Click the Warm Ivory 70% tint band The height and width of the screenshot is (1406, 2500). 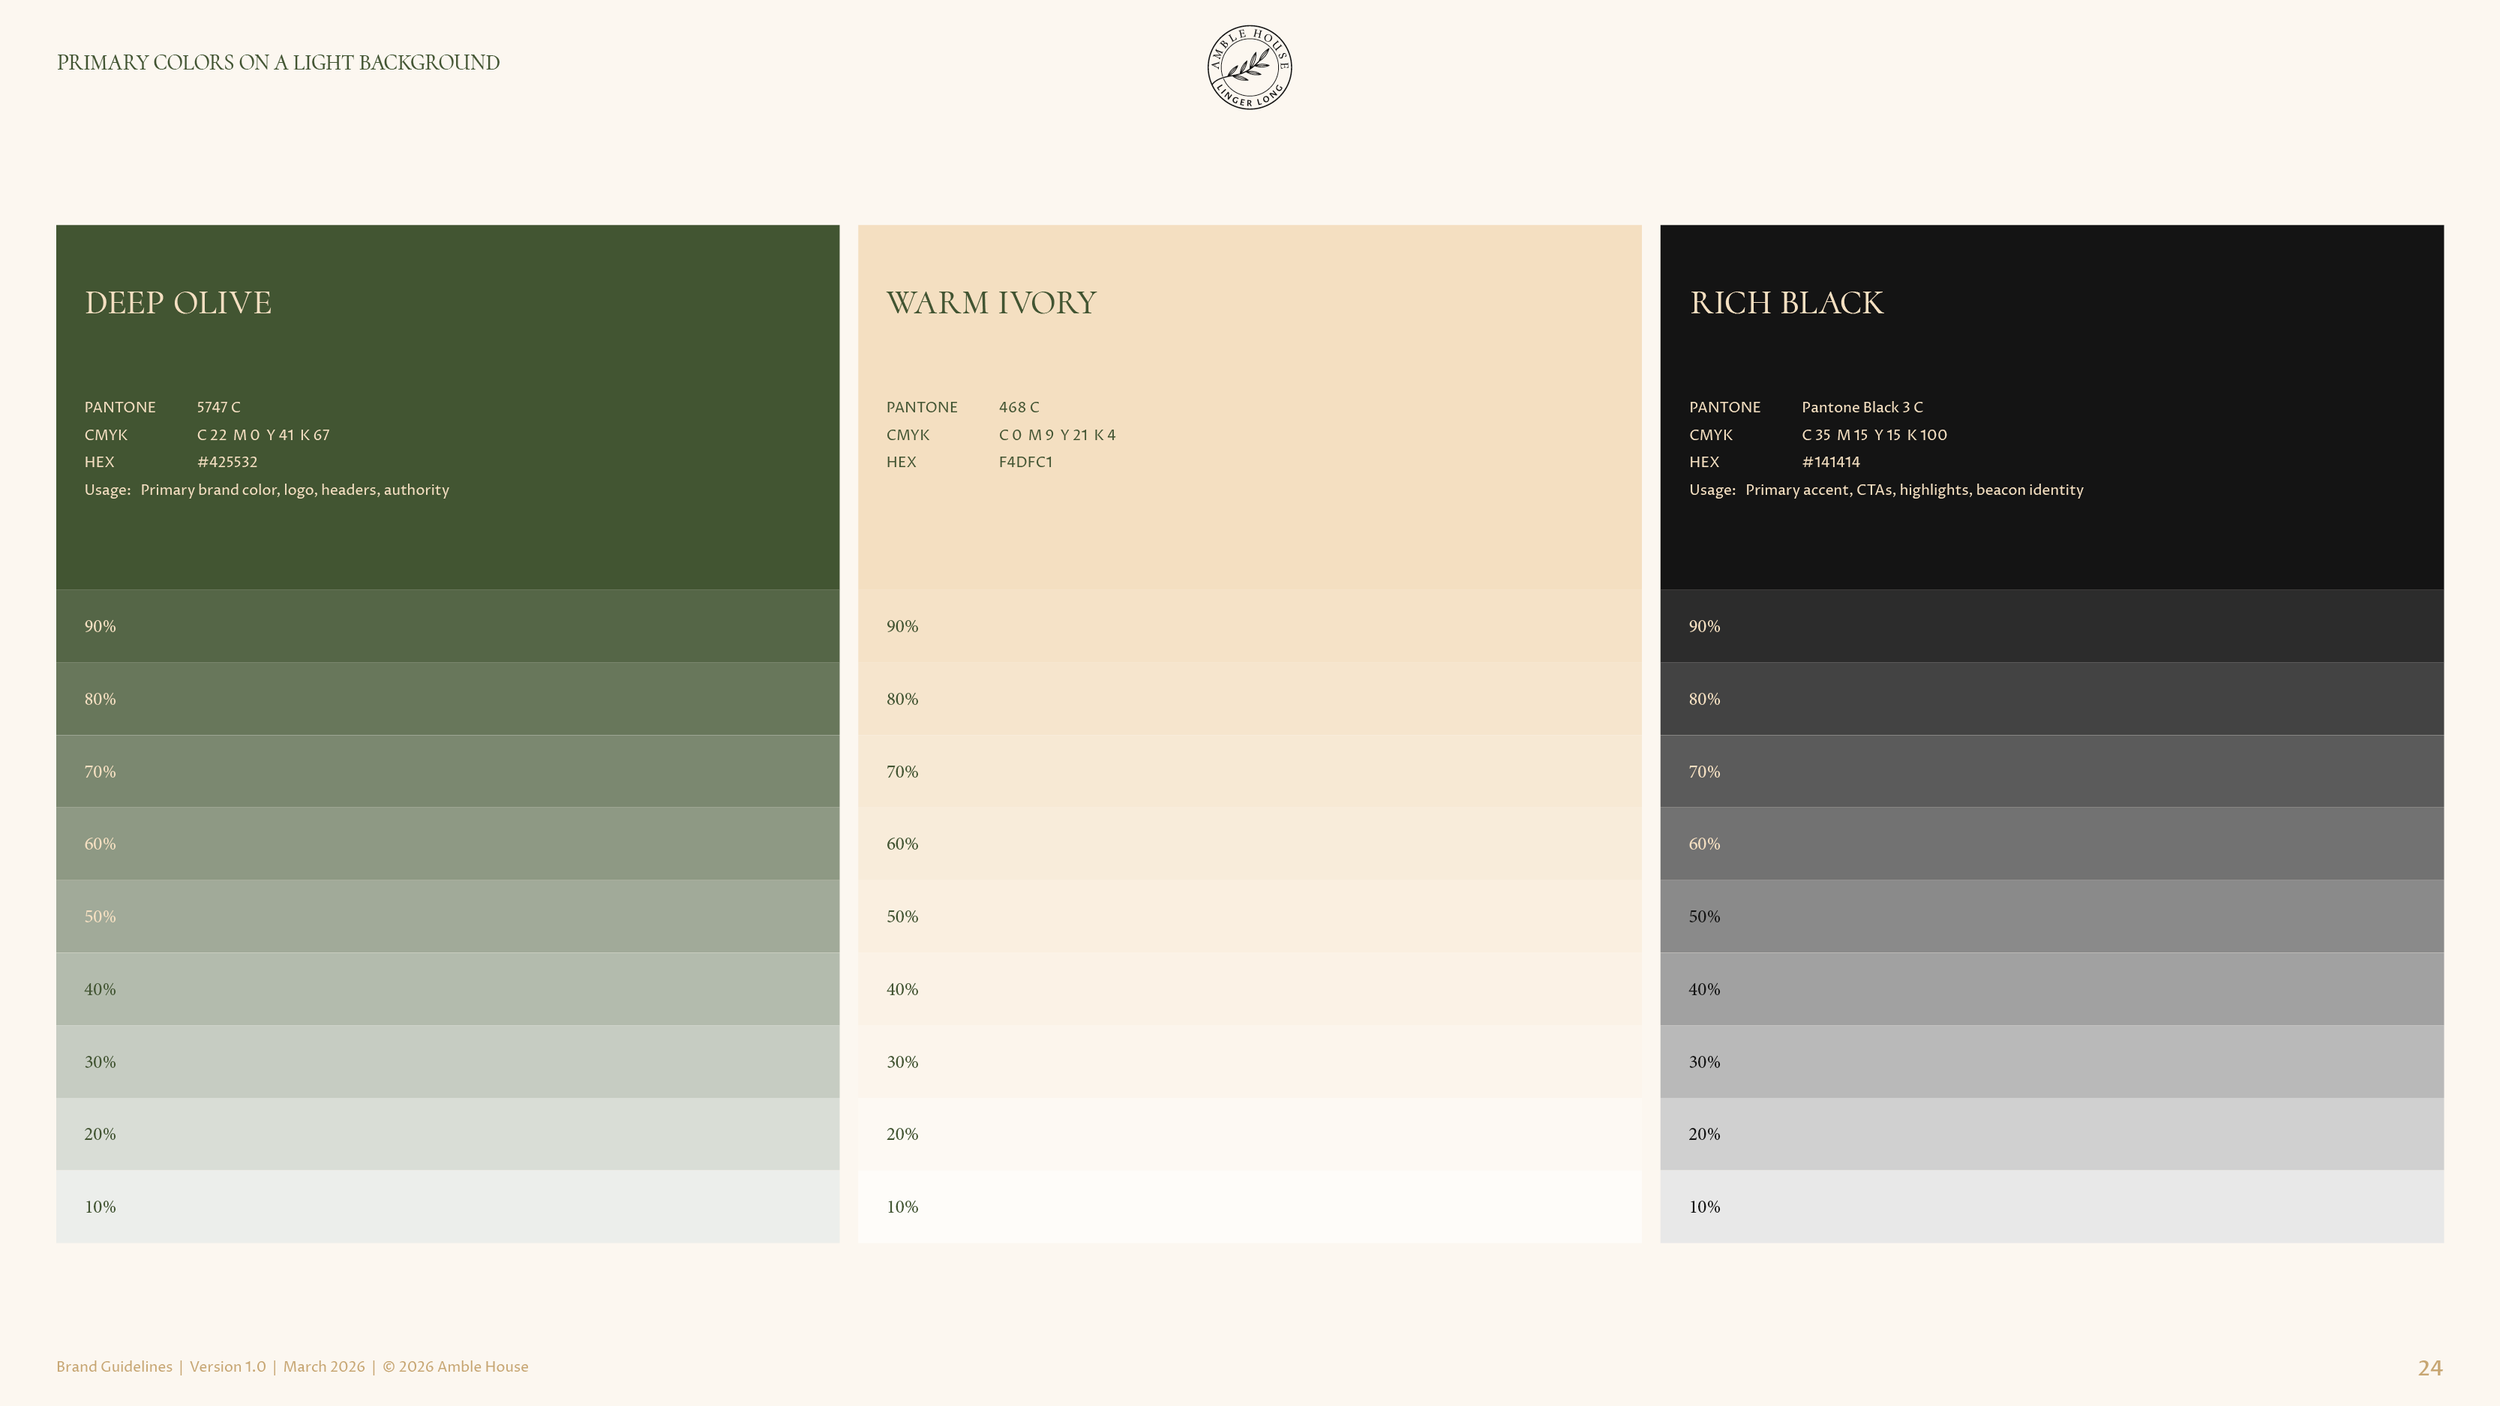pyautogui.click(x=1250, y=771)
